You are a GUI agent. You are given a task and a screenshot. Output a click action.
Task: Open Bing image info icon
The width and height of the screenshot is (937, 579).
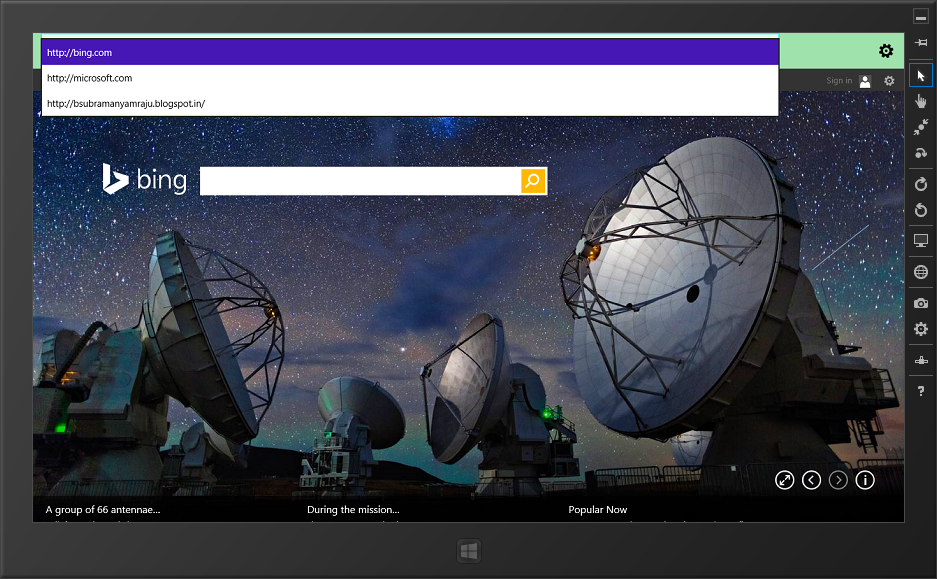point(865,480)
